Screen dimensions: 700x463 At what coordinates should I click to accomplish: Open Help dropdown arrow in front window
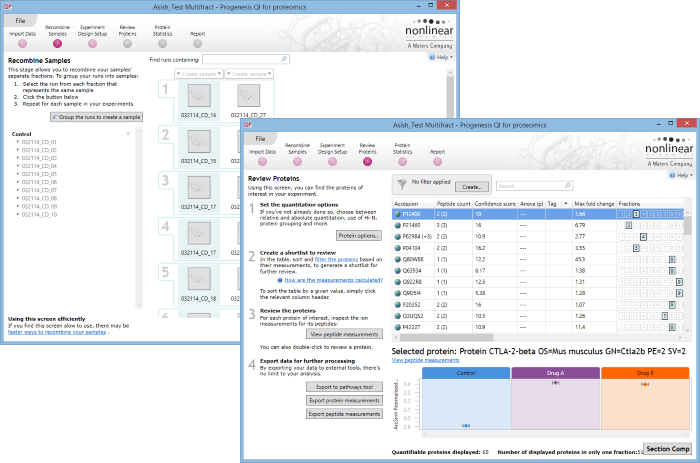692,175
